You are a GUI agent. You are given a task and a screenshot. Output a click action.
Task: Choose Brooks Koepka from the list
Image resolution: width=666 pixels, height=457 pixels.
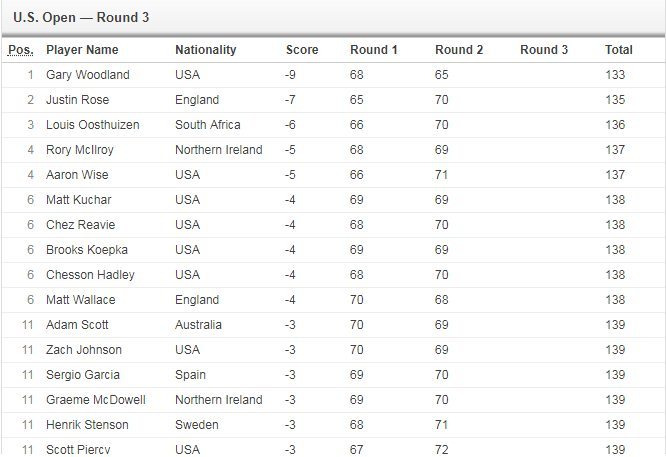87,250
